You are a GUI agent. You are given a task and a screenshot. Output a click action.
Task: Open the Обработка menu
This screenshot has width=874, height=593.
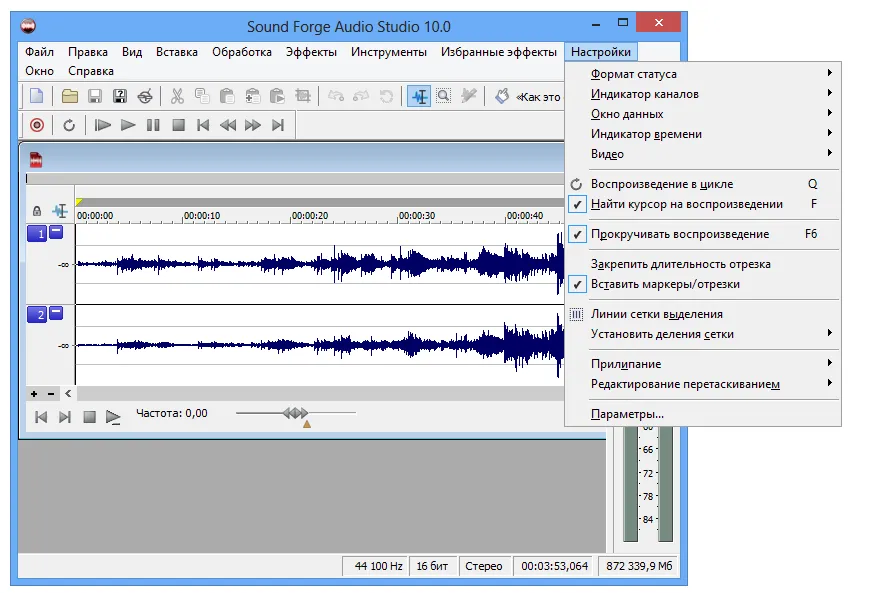point(242,52)
